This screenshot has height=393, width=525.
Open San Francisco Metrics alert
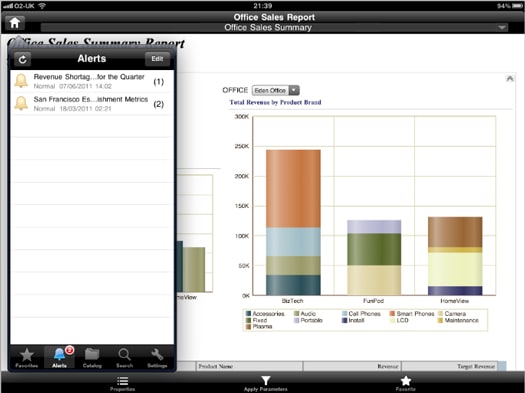pos(92,103)
